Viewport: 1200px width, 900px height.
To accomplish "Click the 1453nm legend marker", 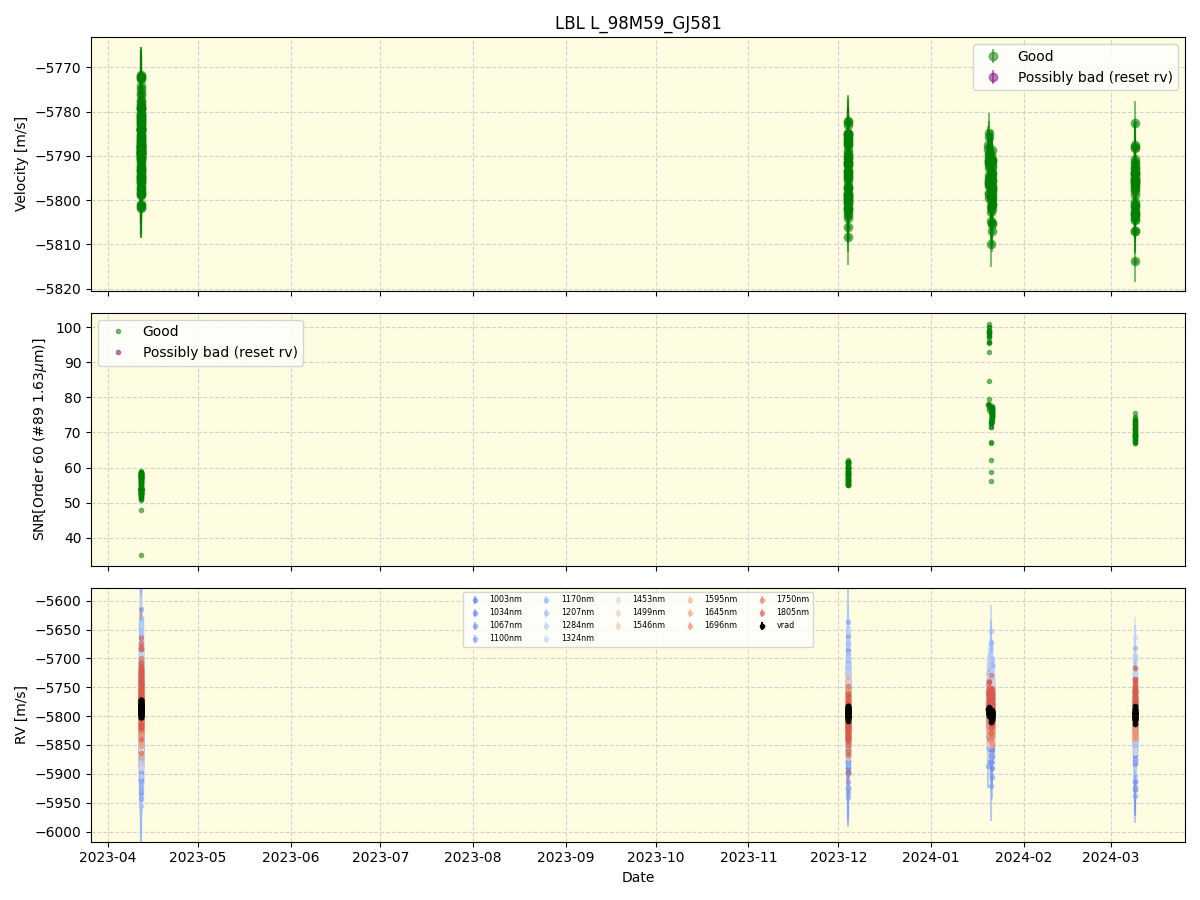I will (x=618, y=600).
